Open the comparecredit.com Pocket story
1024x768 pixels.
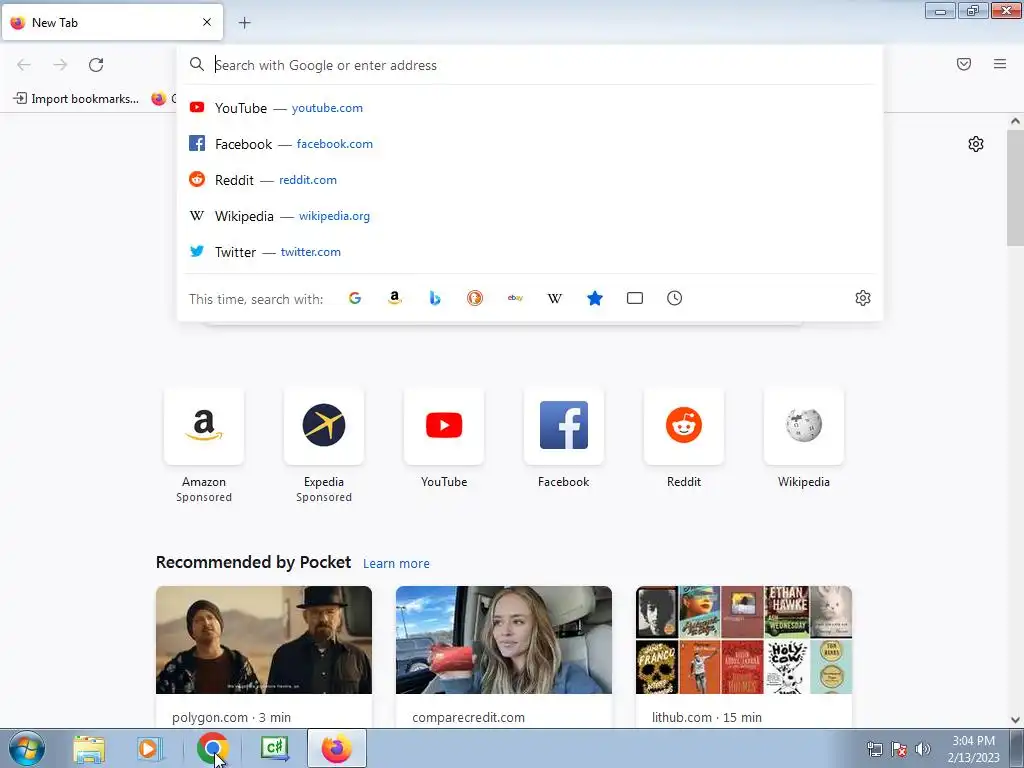click(504, 657)
